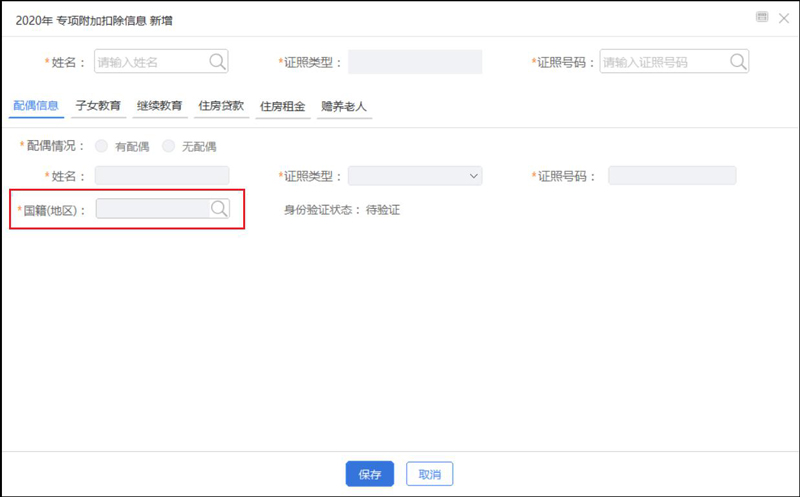Open the 继续教育 tab

click(158, 105)
